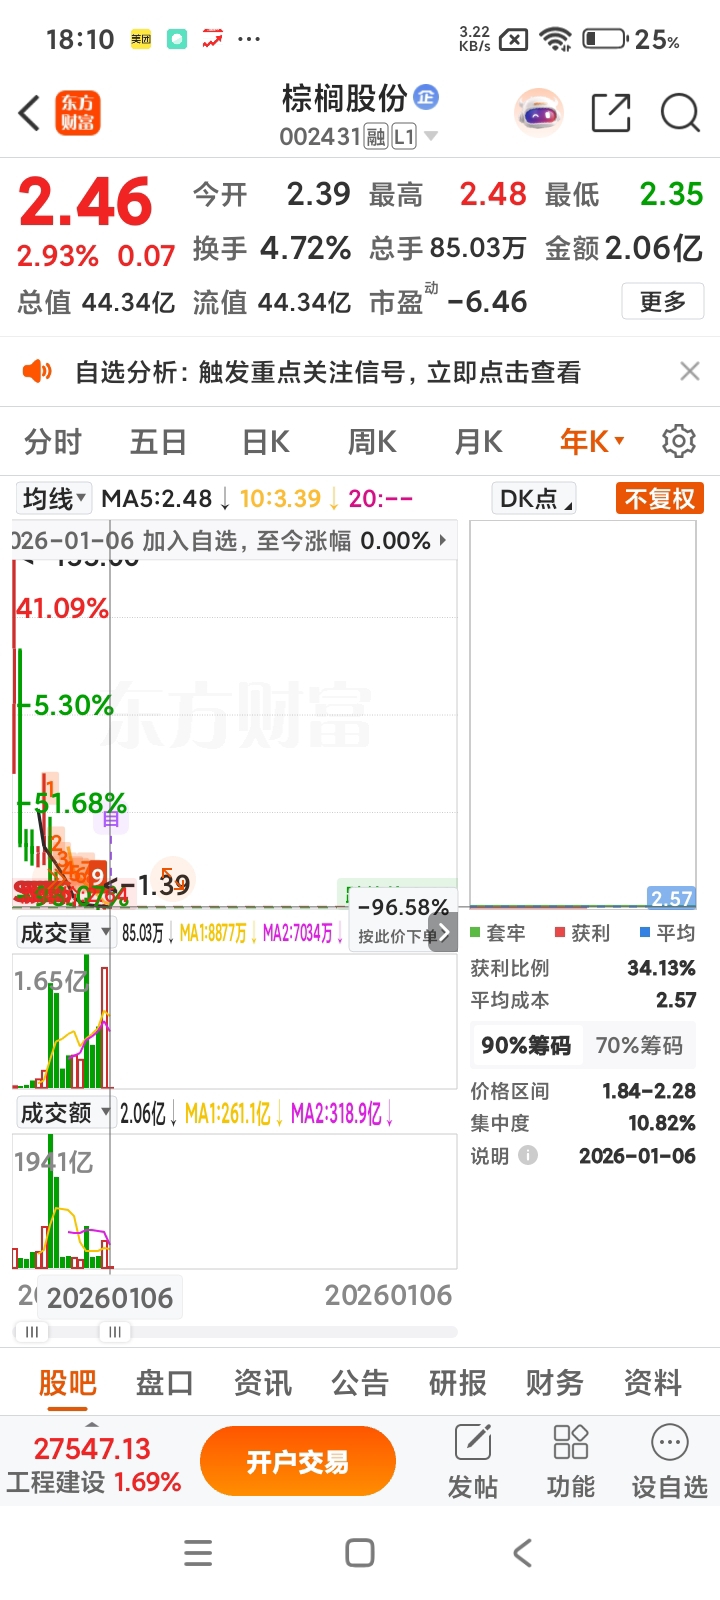
Task: Open the 东方财富 logo icon
Action: click(77, 113)
